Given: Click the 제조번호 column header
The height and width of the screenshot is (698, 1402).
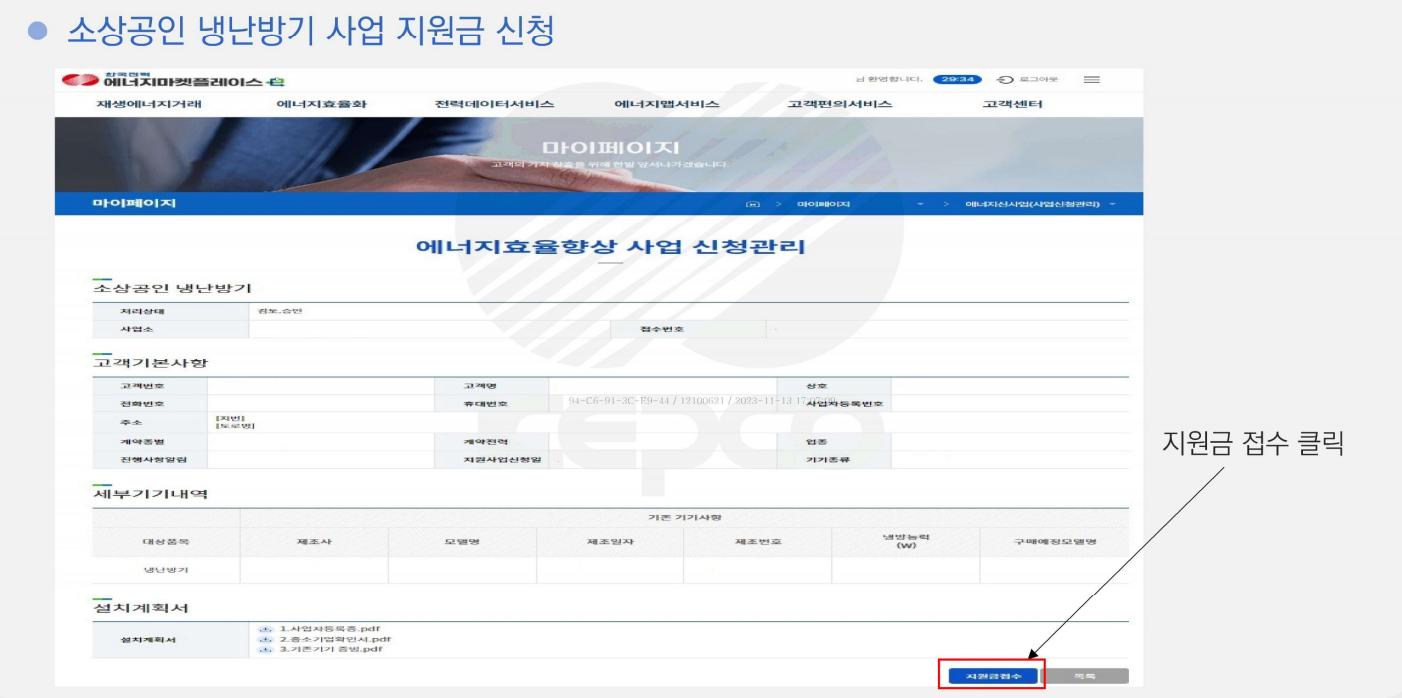Looking at the screenshot, I should 758,542.
